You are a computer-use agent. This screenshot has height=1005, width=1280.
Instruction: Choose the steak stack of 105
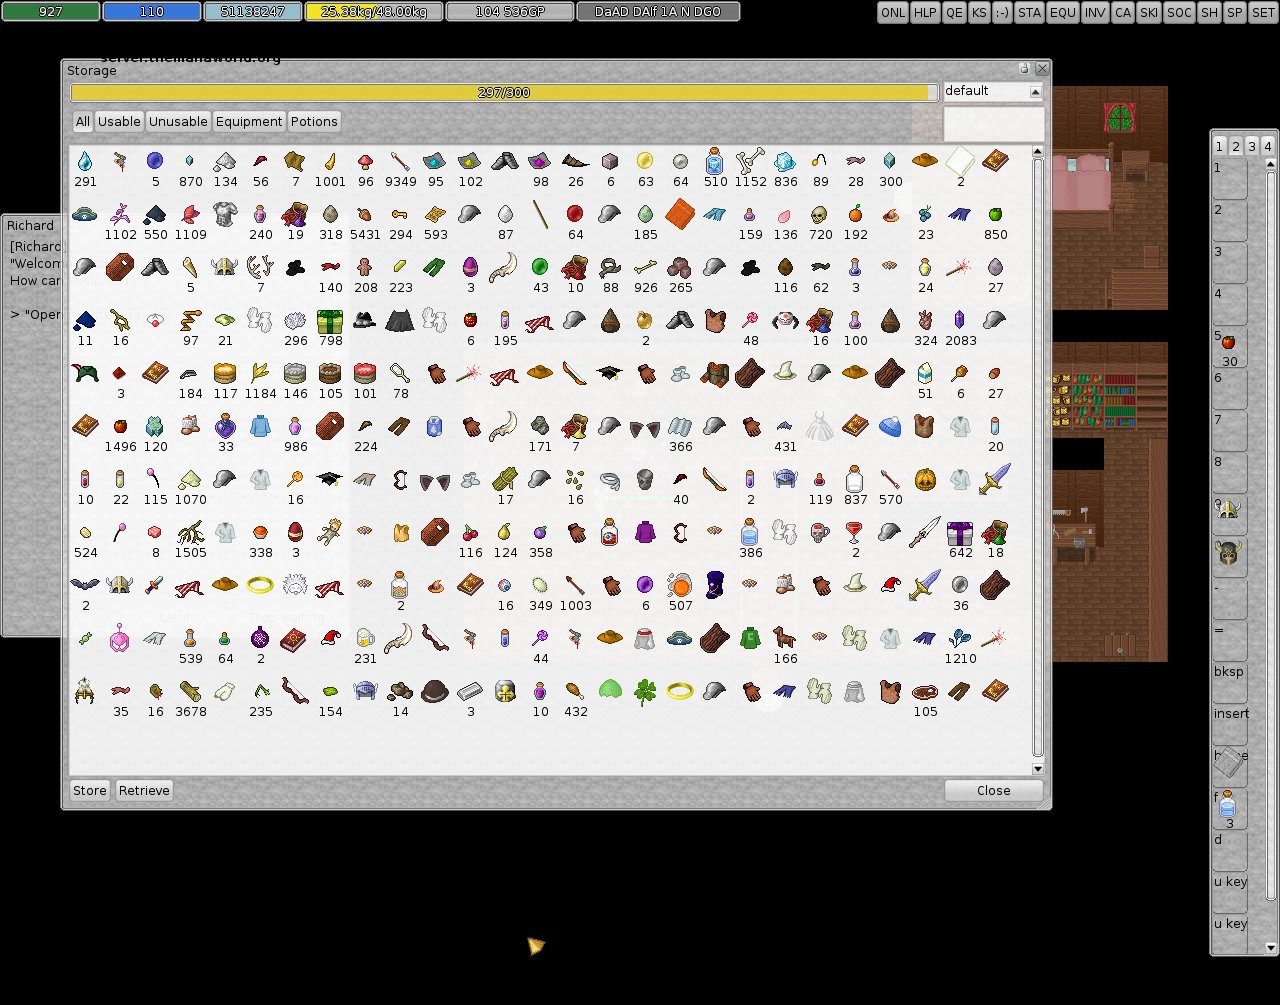click(x=925, y=691)
